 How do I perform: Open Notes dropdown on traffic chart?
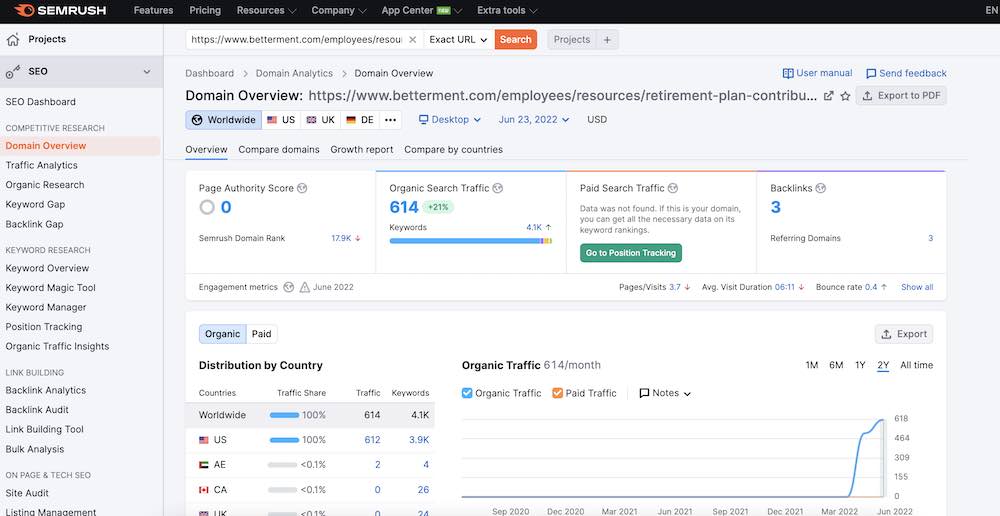(x=665, y=394)
